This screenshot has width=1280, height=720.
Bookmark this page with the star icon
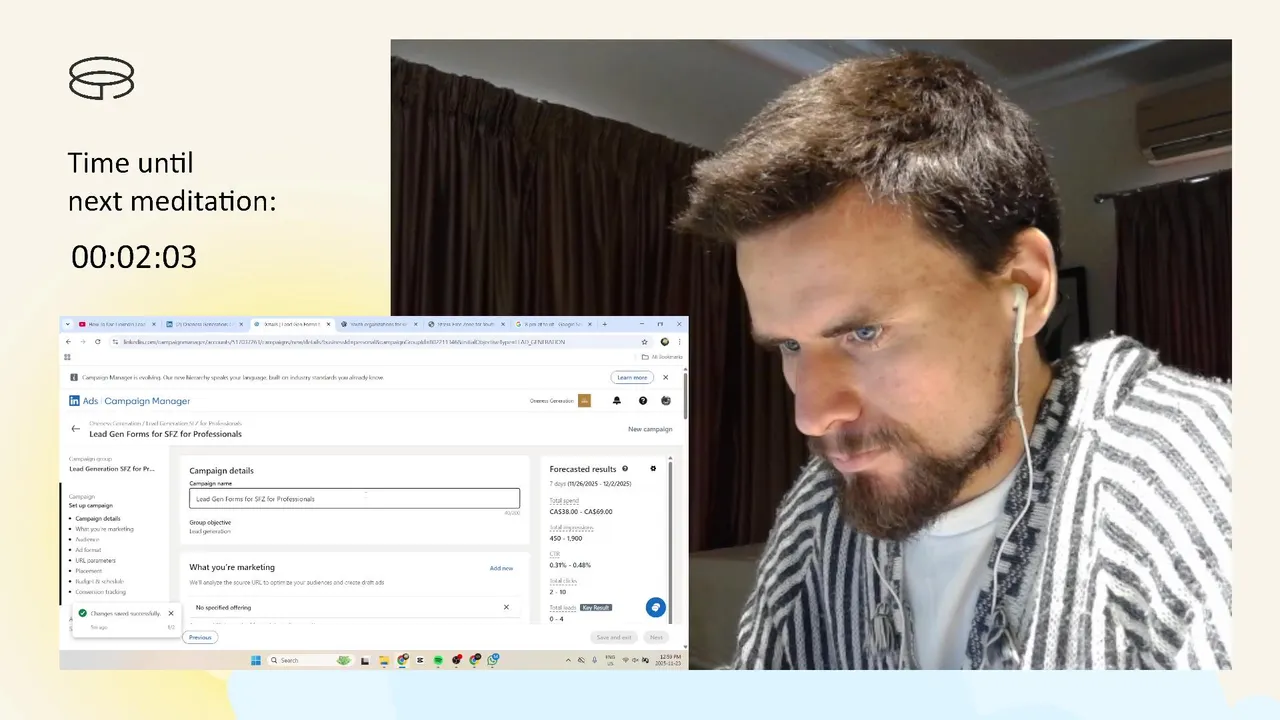[644, 341]
